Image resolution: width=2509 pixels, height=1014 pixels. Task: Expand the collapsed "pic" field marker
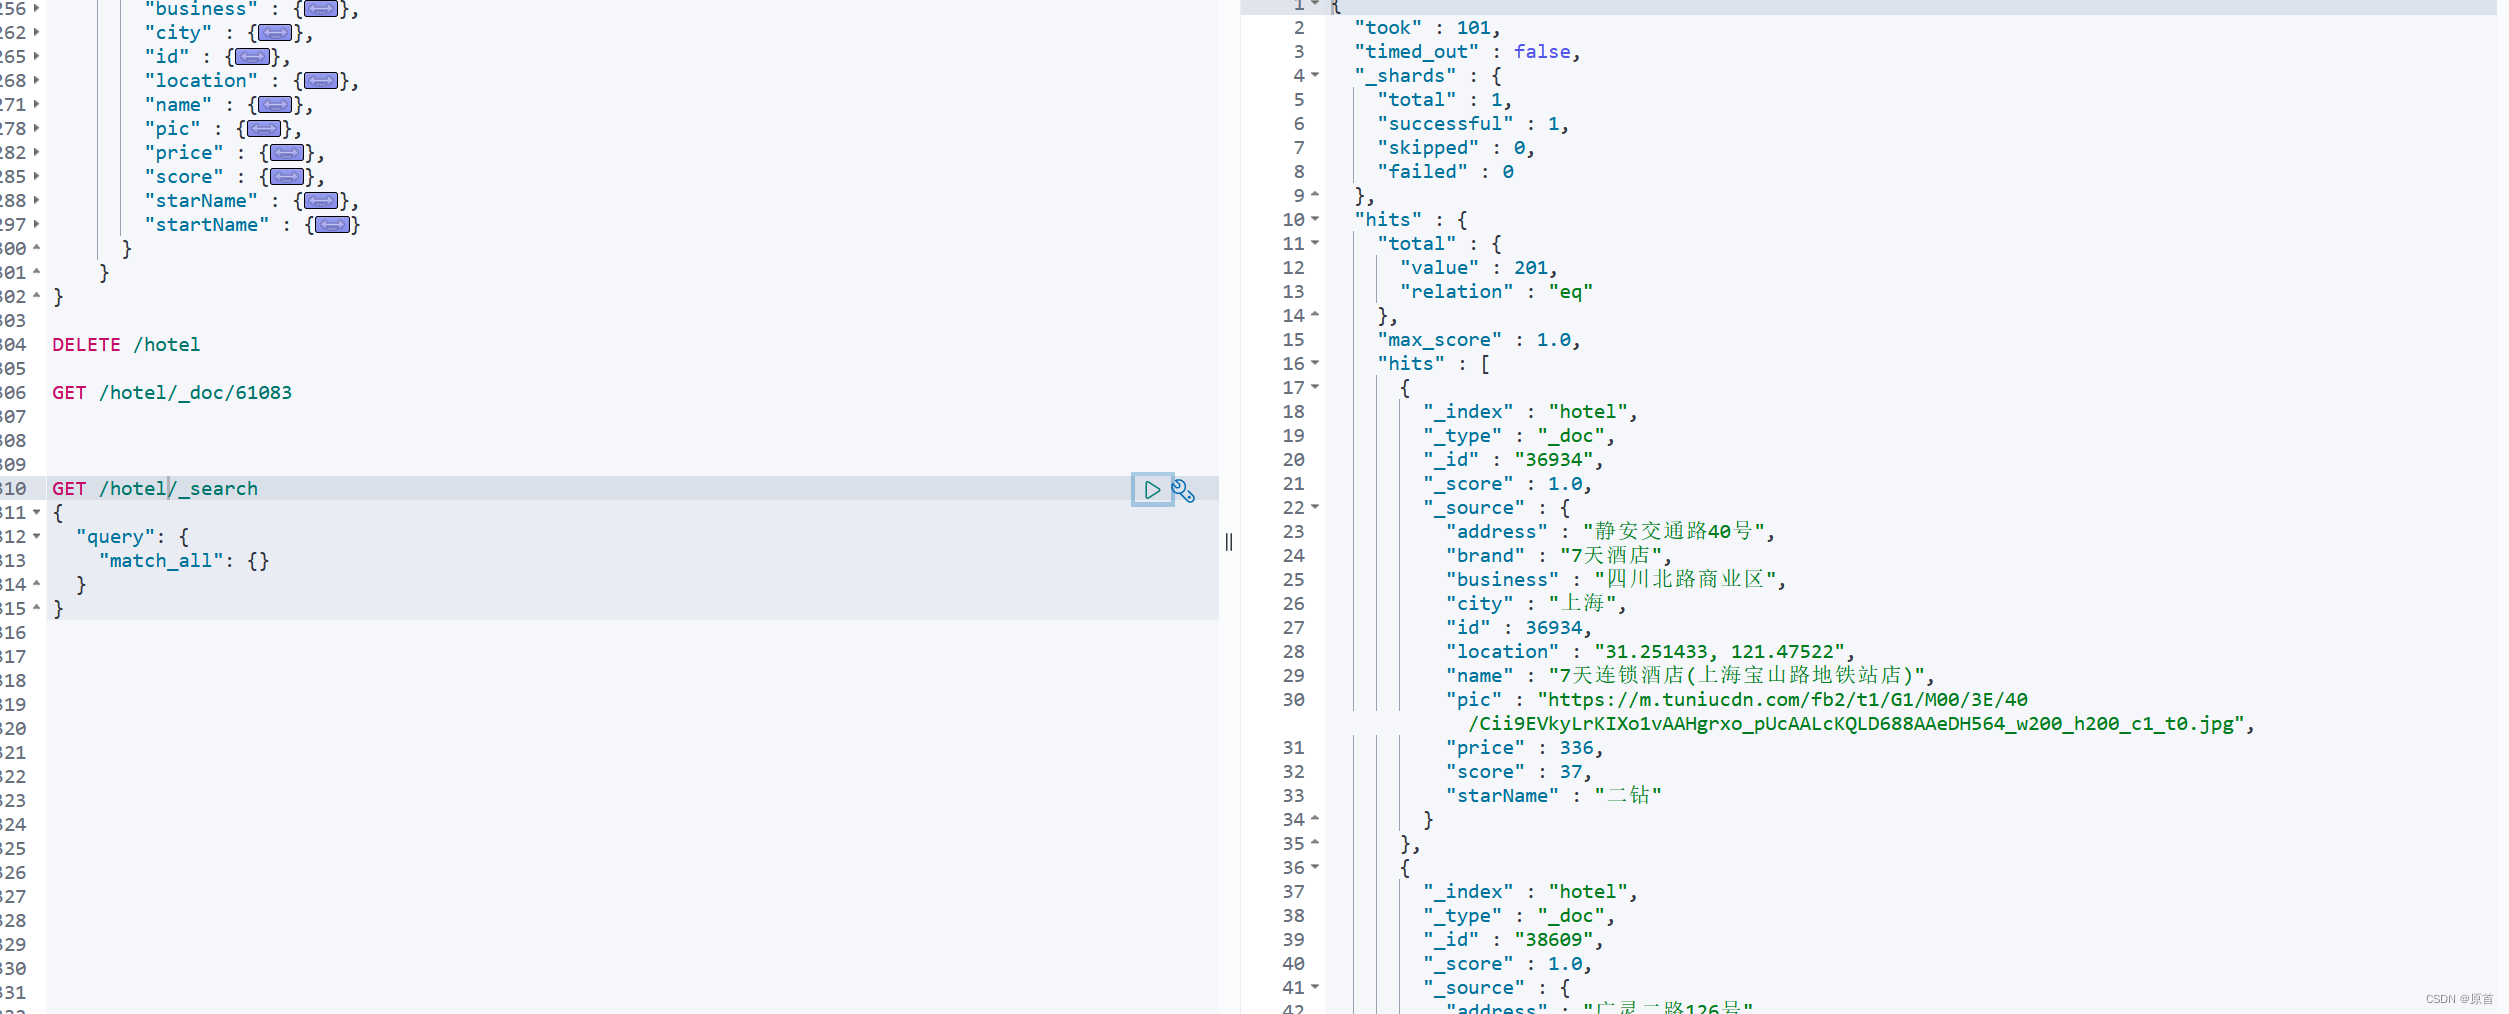point(264,129)
